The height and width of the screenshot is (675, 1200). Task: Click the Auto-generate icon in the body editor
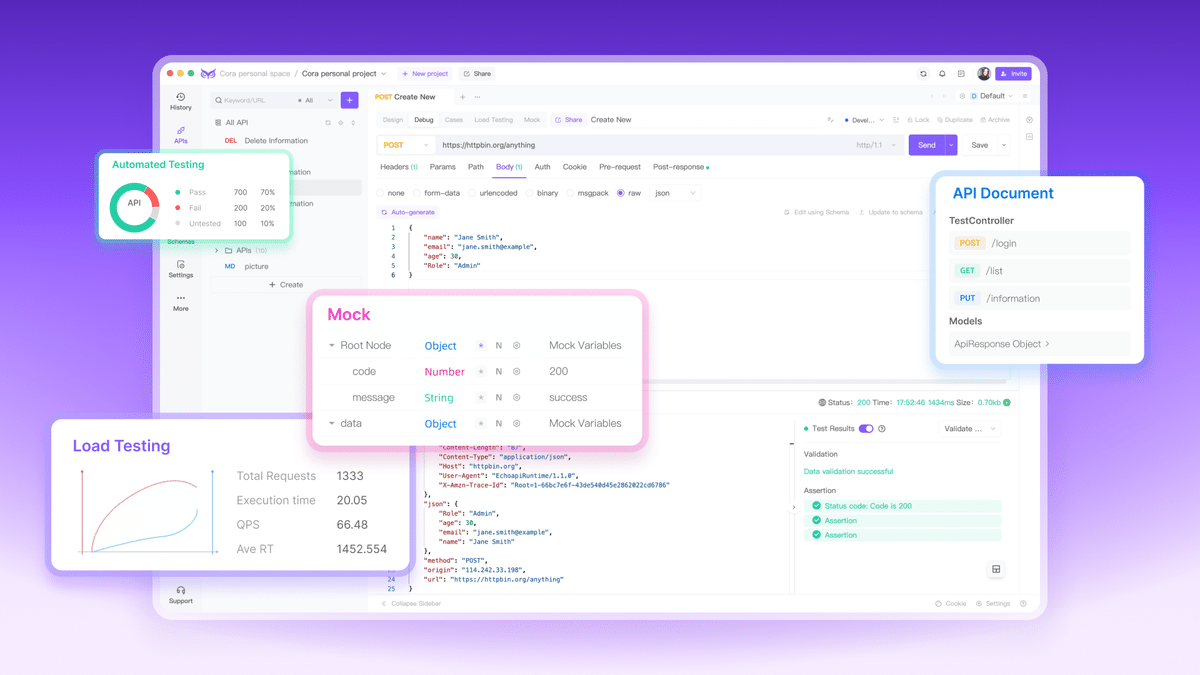pos(386,213)
